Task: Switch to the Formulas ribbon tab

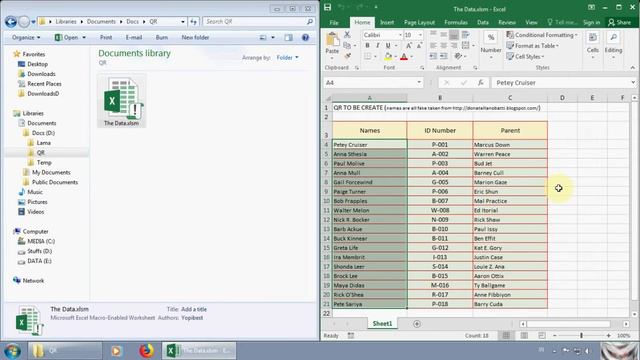Action: 456,22
